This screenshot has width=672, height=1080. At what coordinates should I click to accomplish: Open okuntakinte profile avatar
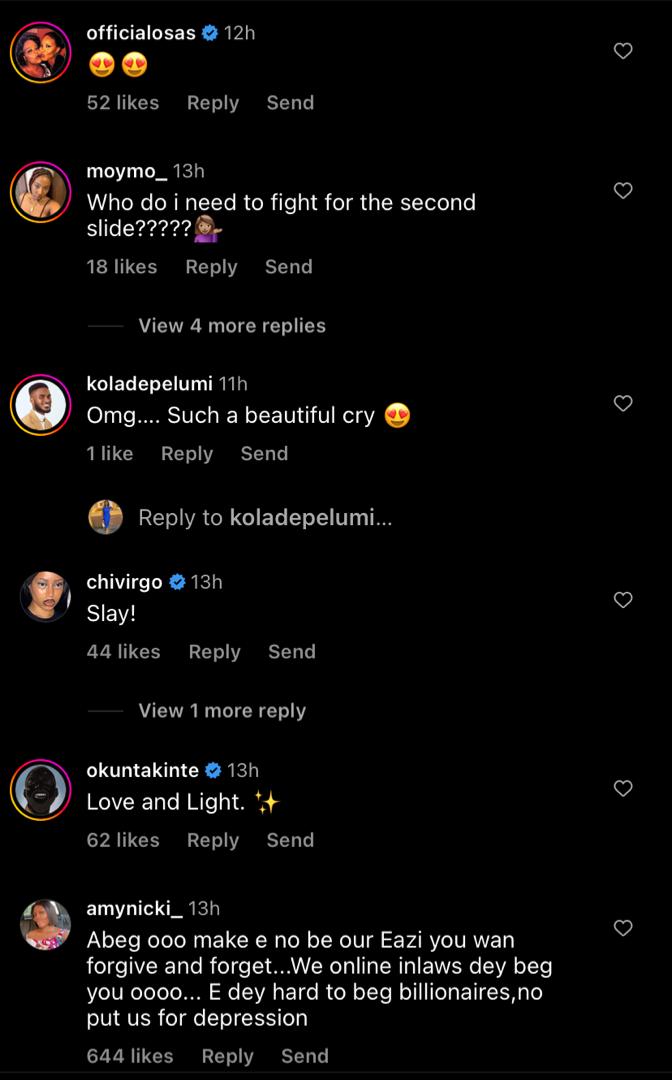pos(41,789)
